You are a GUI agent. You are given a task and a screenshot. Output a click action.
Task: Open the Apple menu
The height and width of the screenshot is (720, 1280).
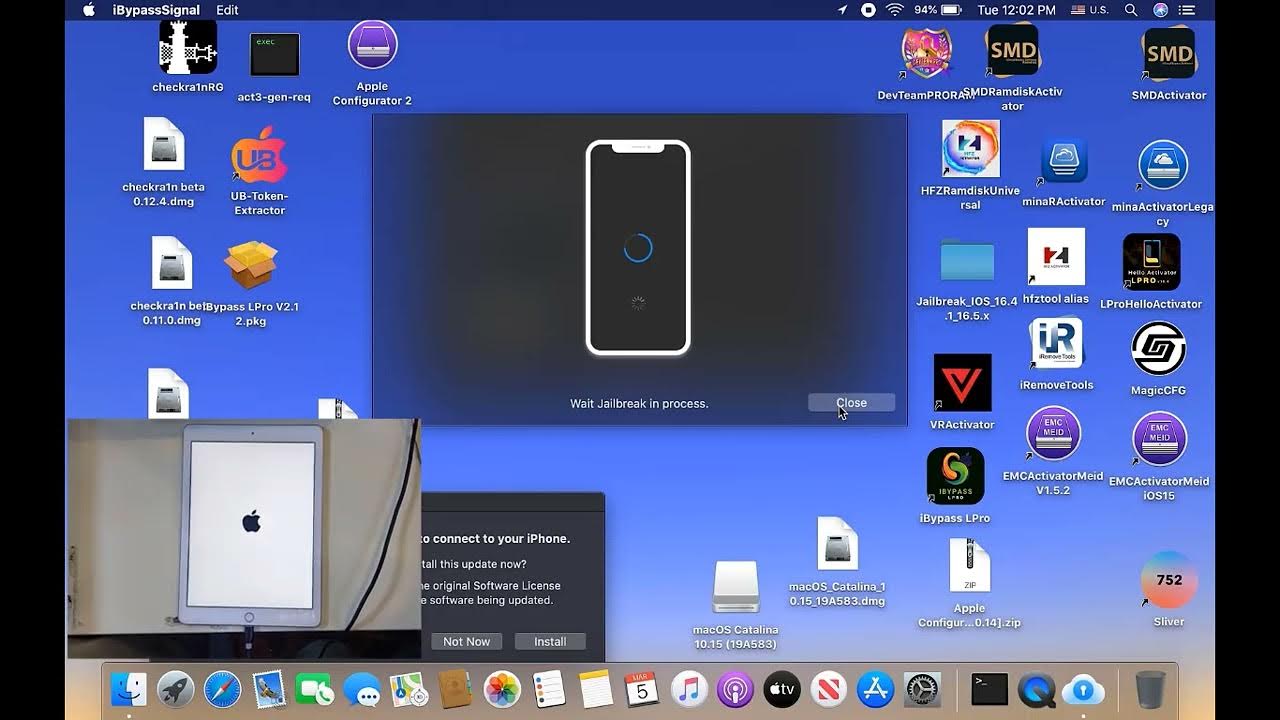pos(88,10)
